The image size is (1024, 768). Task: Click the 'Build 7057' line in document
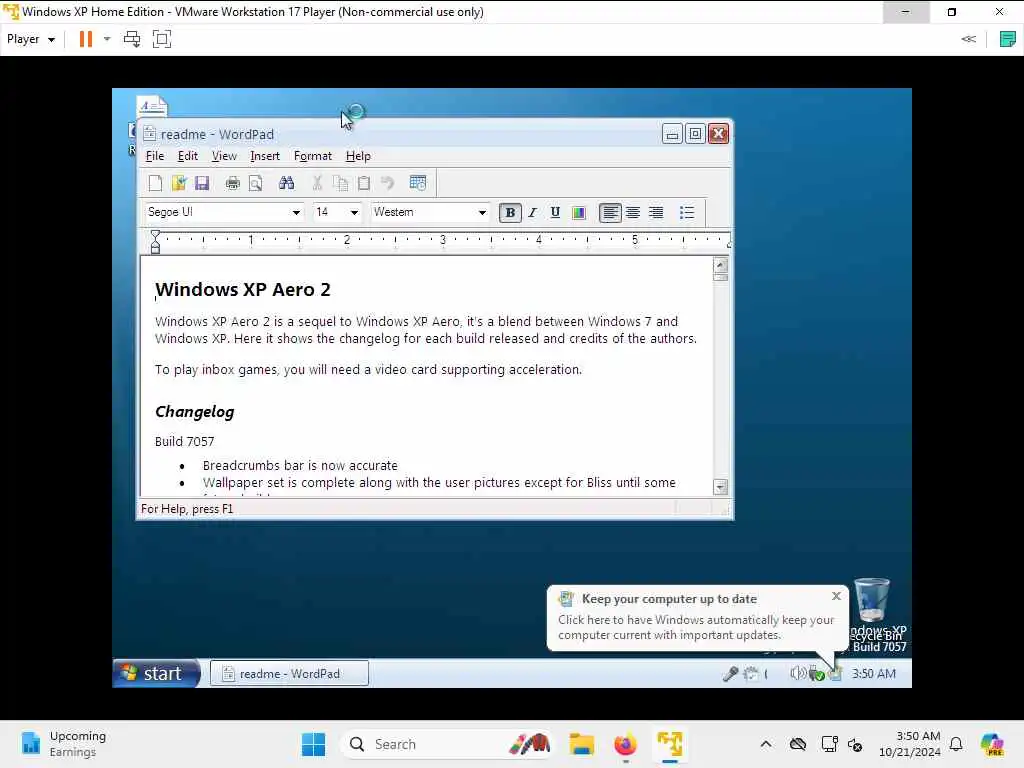[x=185, y=441]
